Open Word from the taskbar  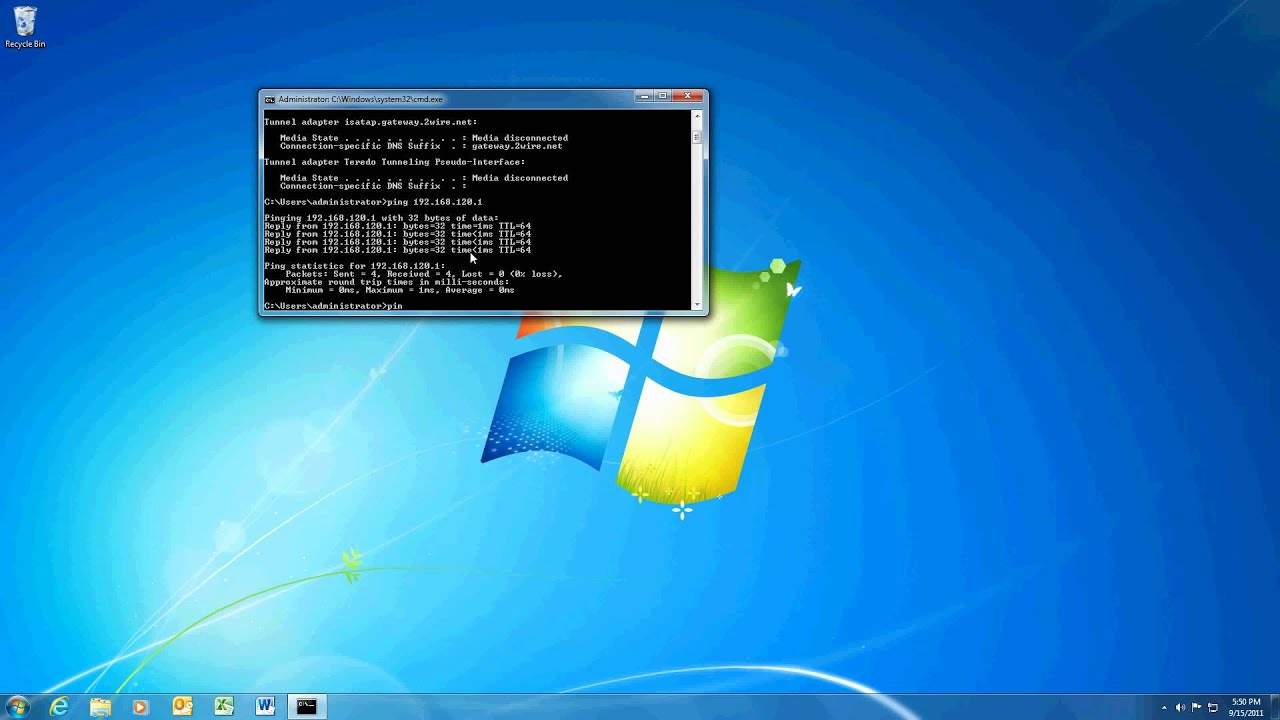click(265, 707)
